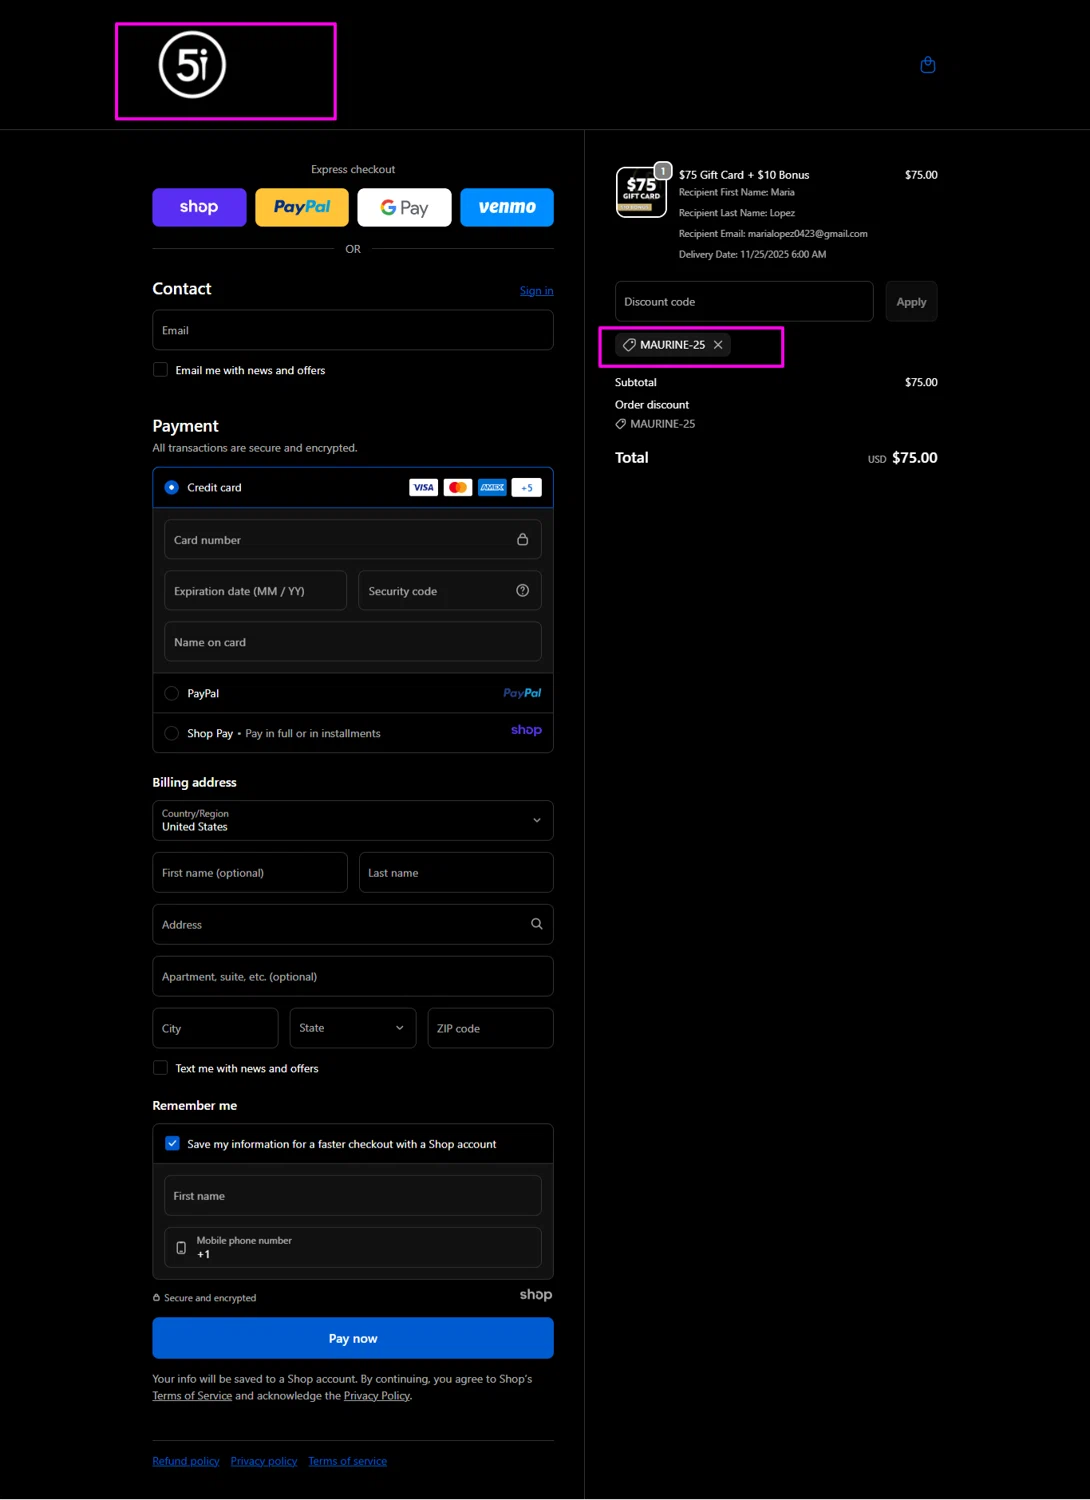The height and width of the screenshot is (1500, 1090).
Task: Click the $75 Gift Card + $10 Bonus title
Action: 744,175
